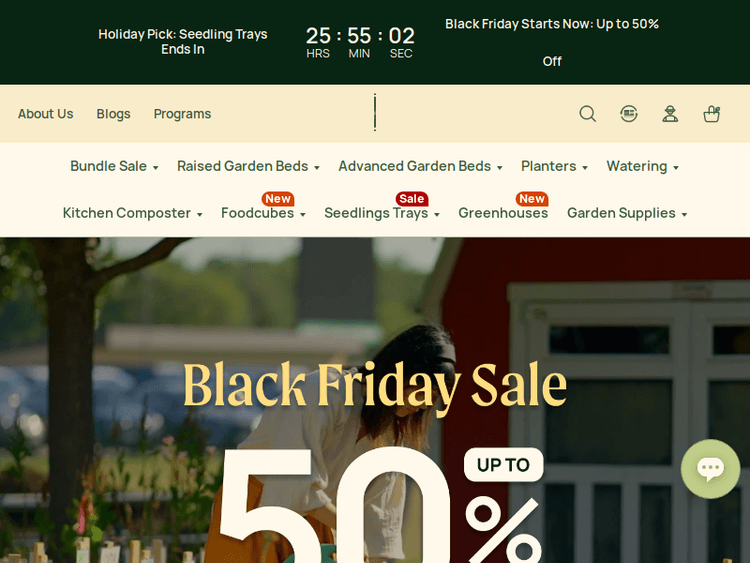This screenshot has width=750, height=563.
Task: Expand the Kitchen Composter menu
Action: [132, 213]
